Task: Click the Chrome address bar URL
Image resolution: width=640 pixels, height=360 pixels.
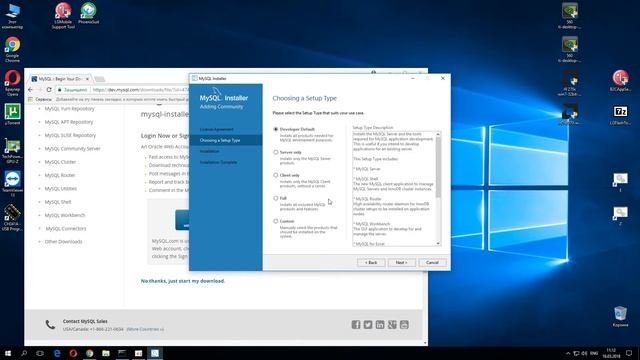Action: pyautogui.click(x=141, y=90)
